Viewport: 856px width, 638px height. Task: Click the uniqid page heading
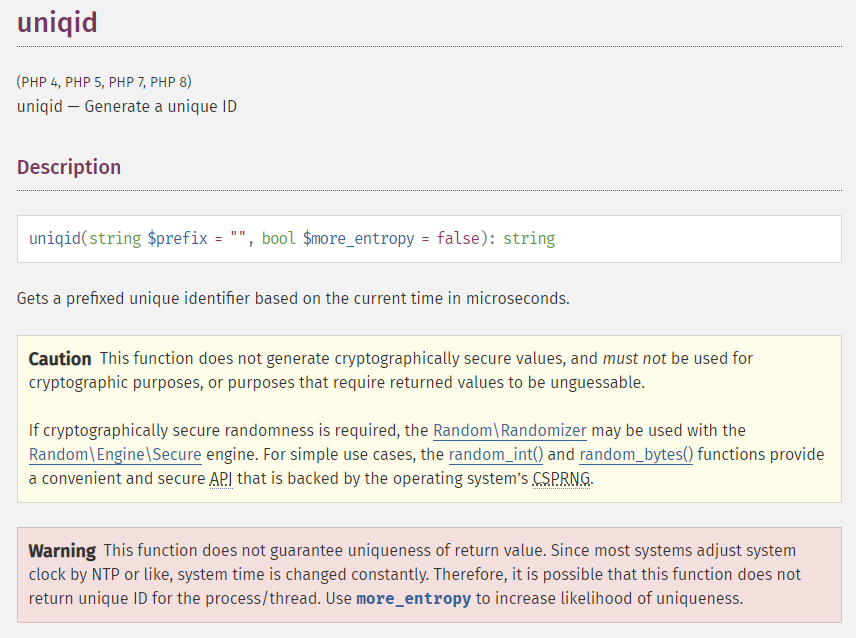57,21
